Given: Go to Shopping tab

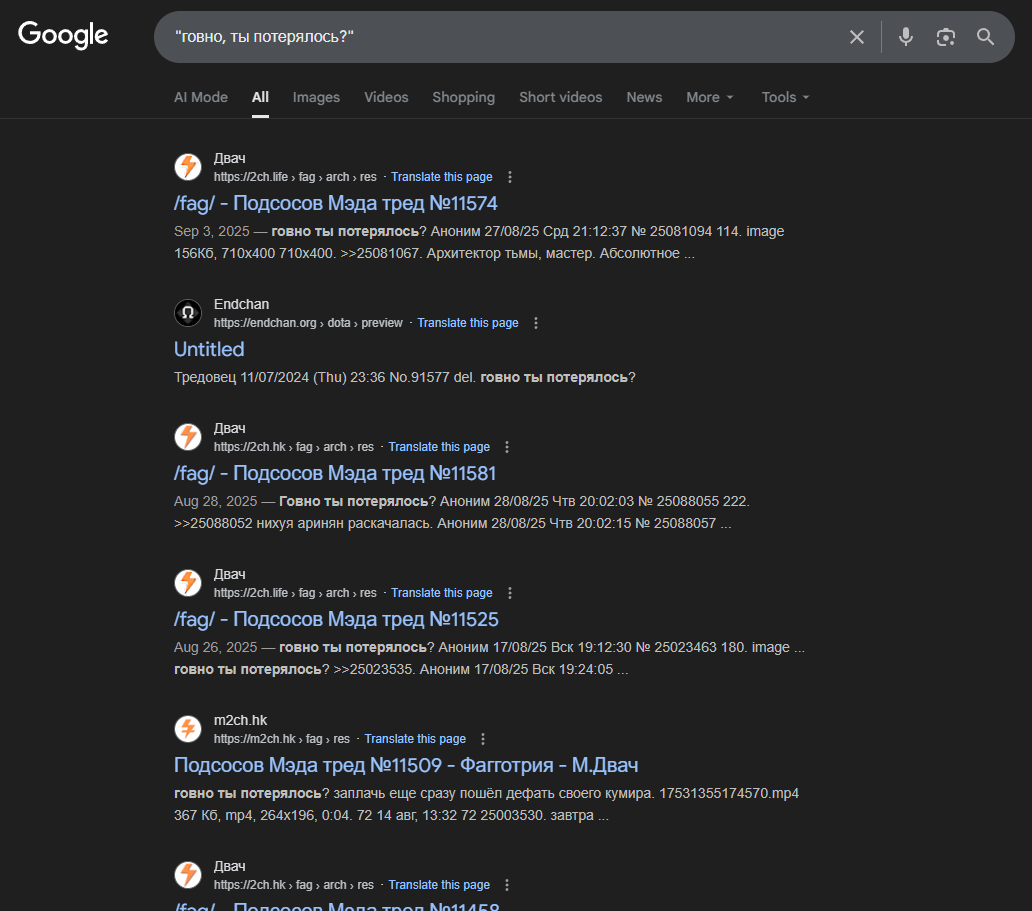Looking at the screenshot, I should pyautogui.click(x=463, y=97).
